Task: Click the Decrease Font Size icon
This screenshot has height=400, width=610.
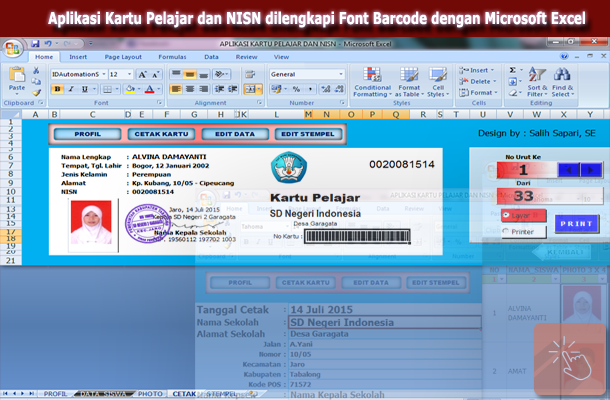Action: coord(155,74)
